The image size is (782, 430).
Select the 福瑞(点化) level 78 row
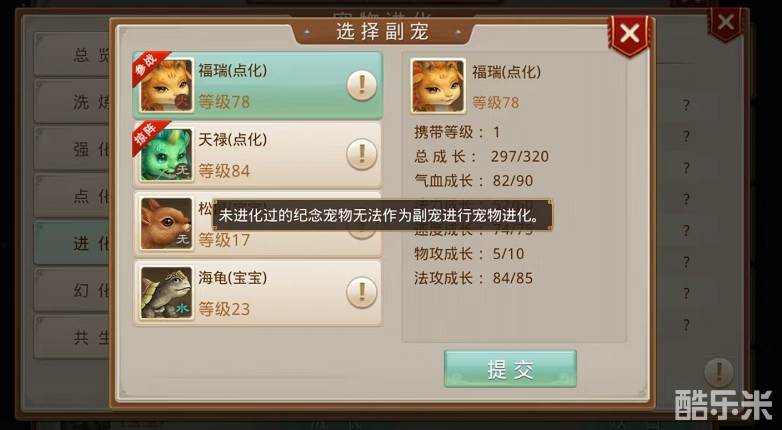pos(258,86)
